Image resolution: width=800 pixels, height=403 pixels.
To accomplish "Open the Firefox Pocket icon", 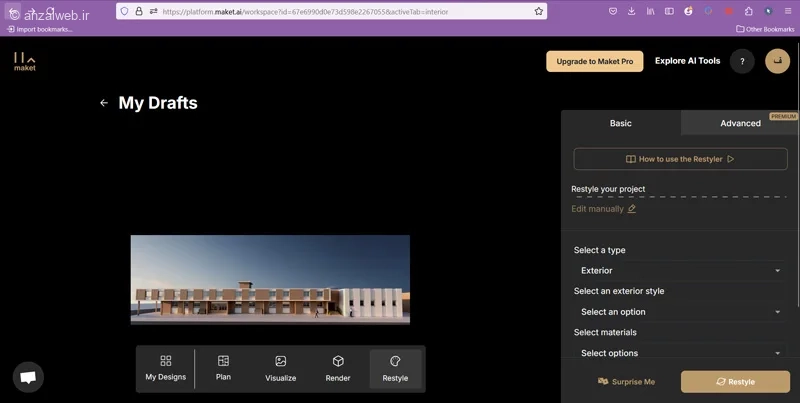I will pos(613,11).
